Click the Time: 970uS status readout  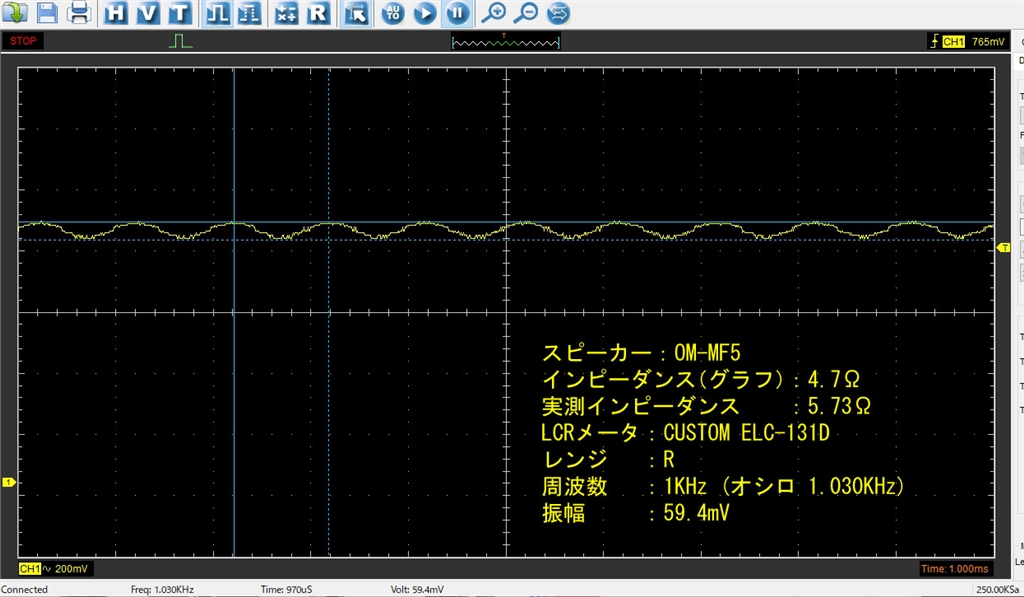286,589
